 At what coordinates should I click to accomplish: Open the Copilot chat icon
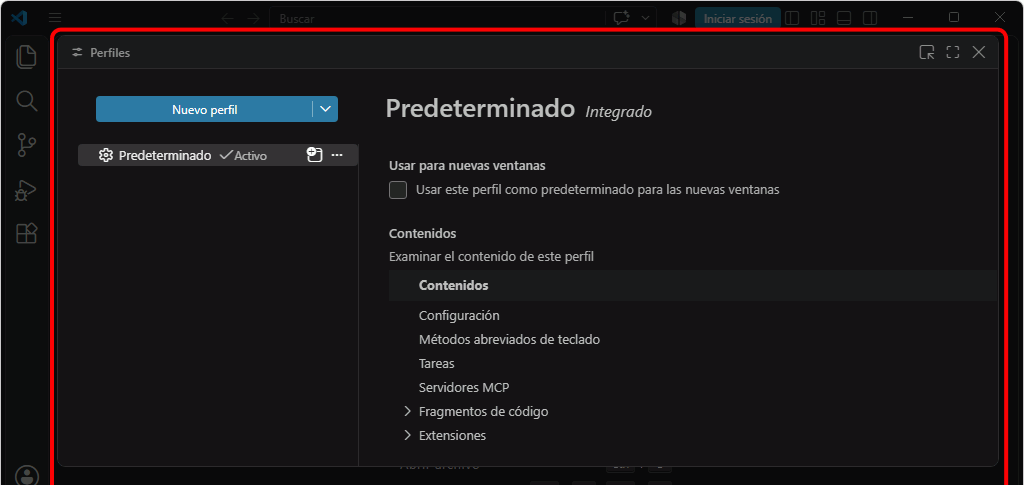[x=621, y=18]
